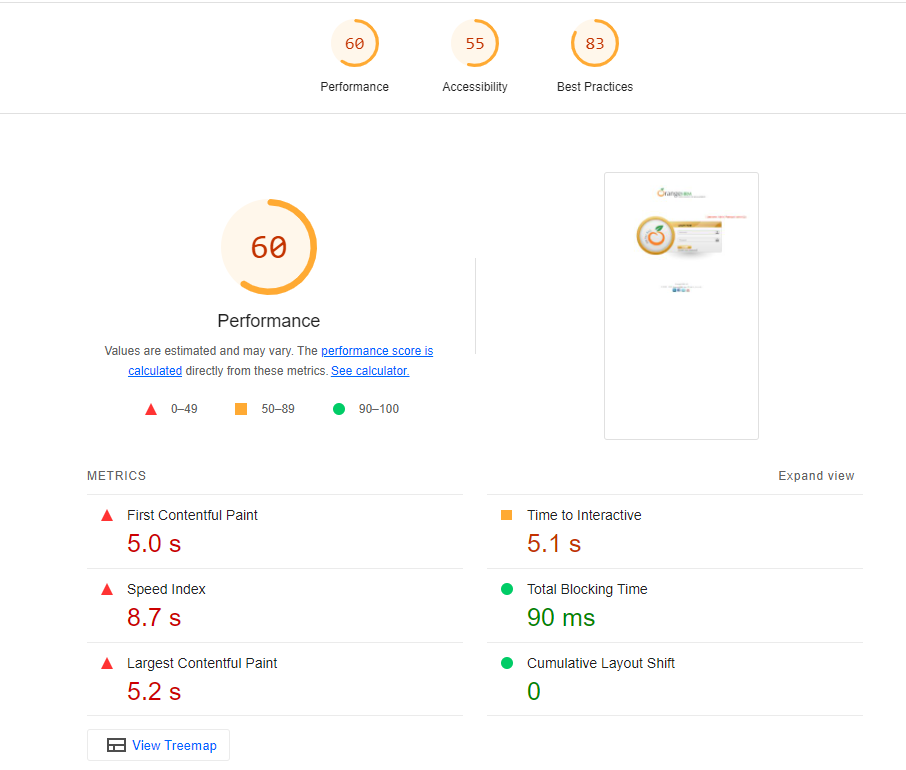Click the Accessibility score gauge at top
The height and width of the screenshot is (770, 906).
point(474,44)
